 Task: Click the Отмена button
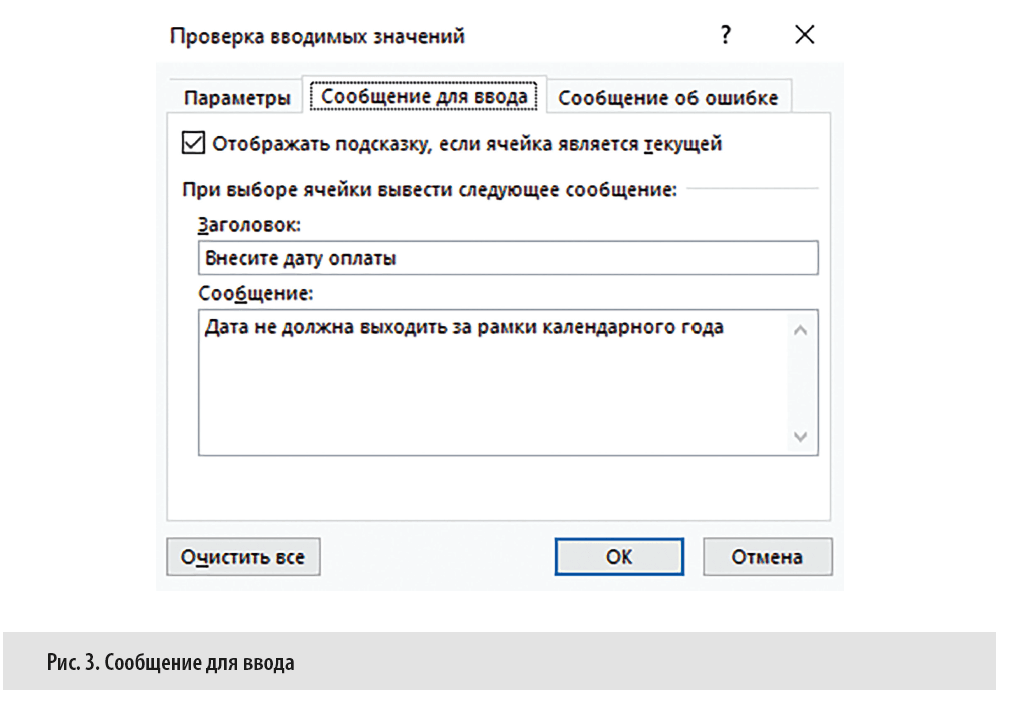point(767,557)
